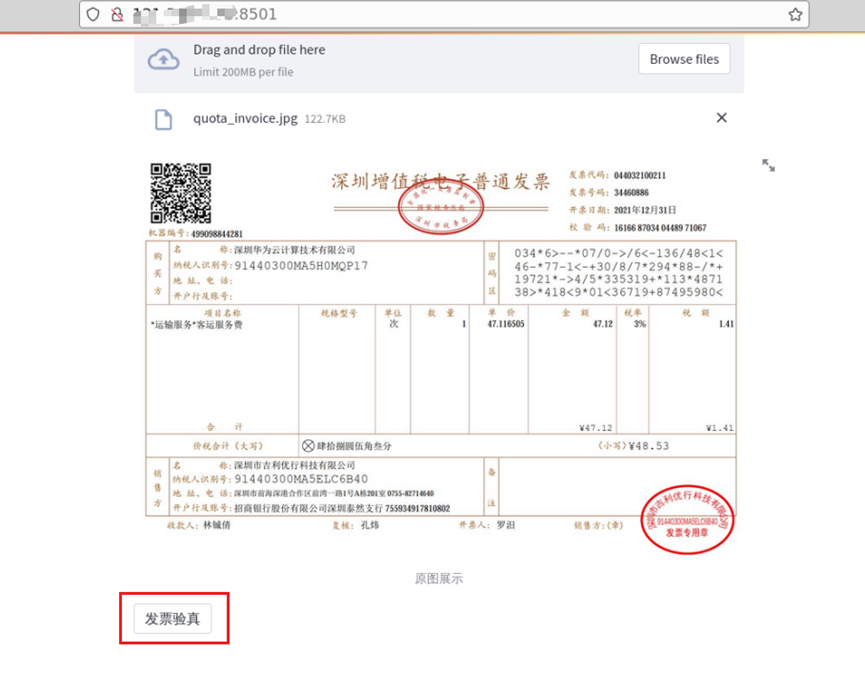Click the invoice date 2021年12月31日

(645, 210)
